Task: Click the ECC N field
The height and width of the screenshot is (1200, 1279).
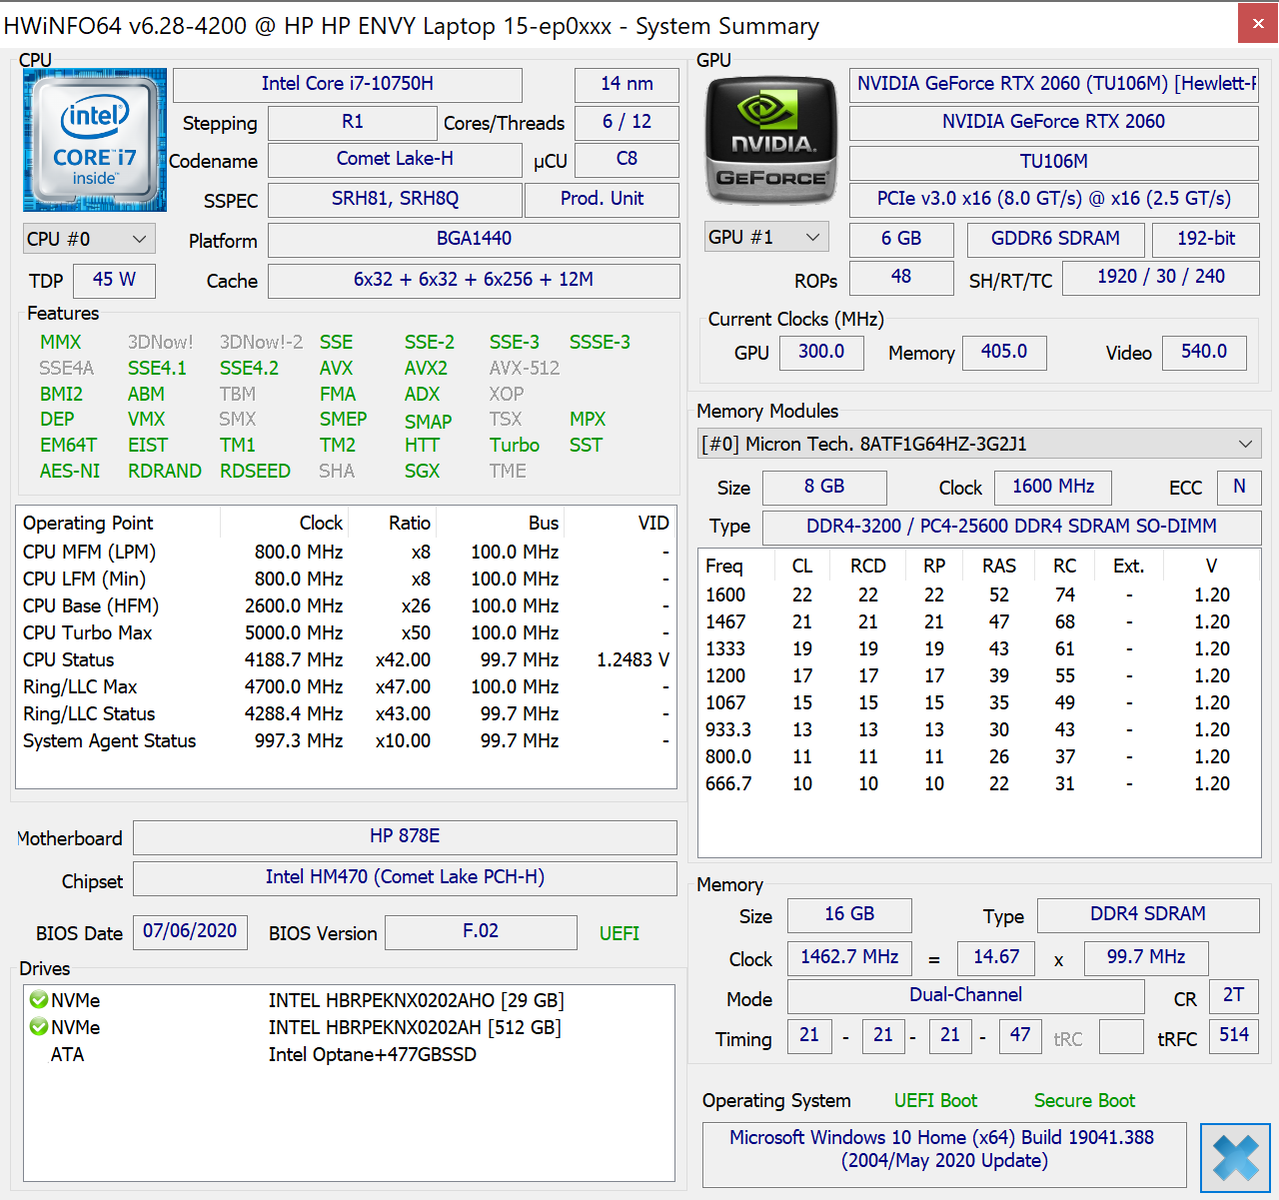Action: coord(1239,487)
